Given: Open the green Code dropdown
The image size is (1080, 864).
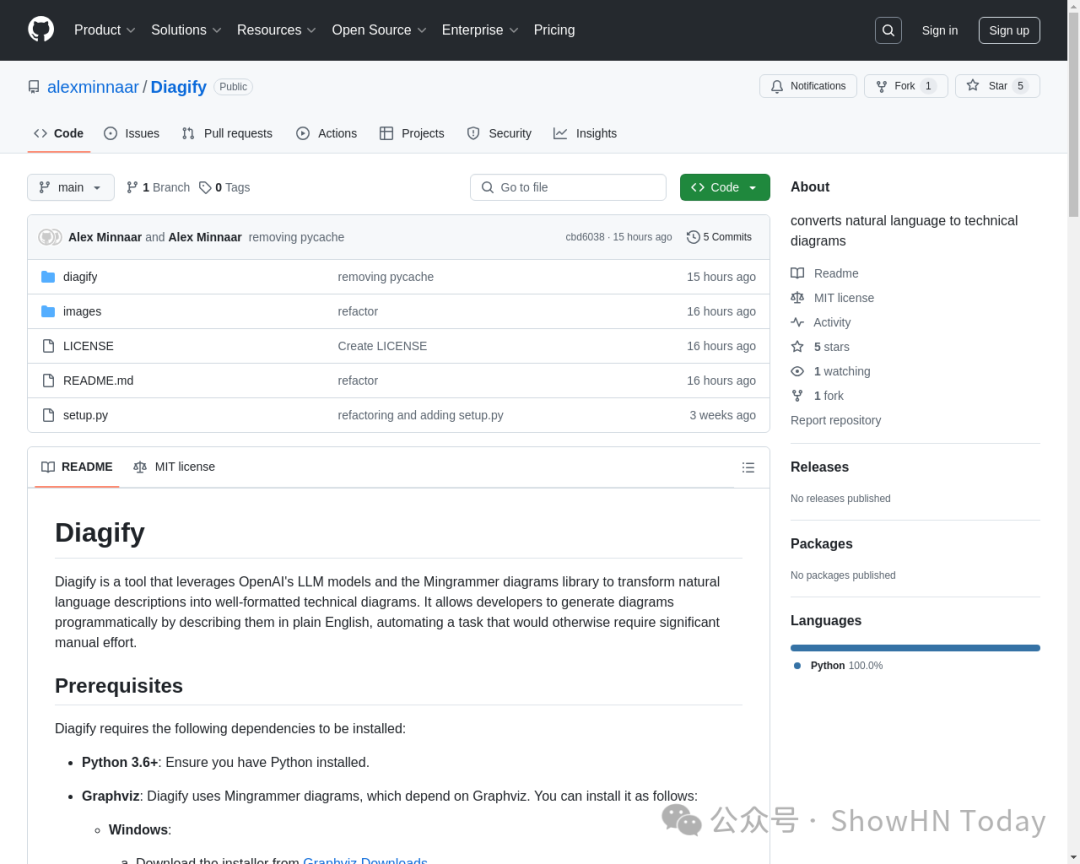Looking at the screenshot, I should click(725, 187).
